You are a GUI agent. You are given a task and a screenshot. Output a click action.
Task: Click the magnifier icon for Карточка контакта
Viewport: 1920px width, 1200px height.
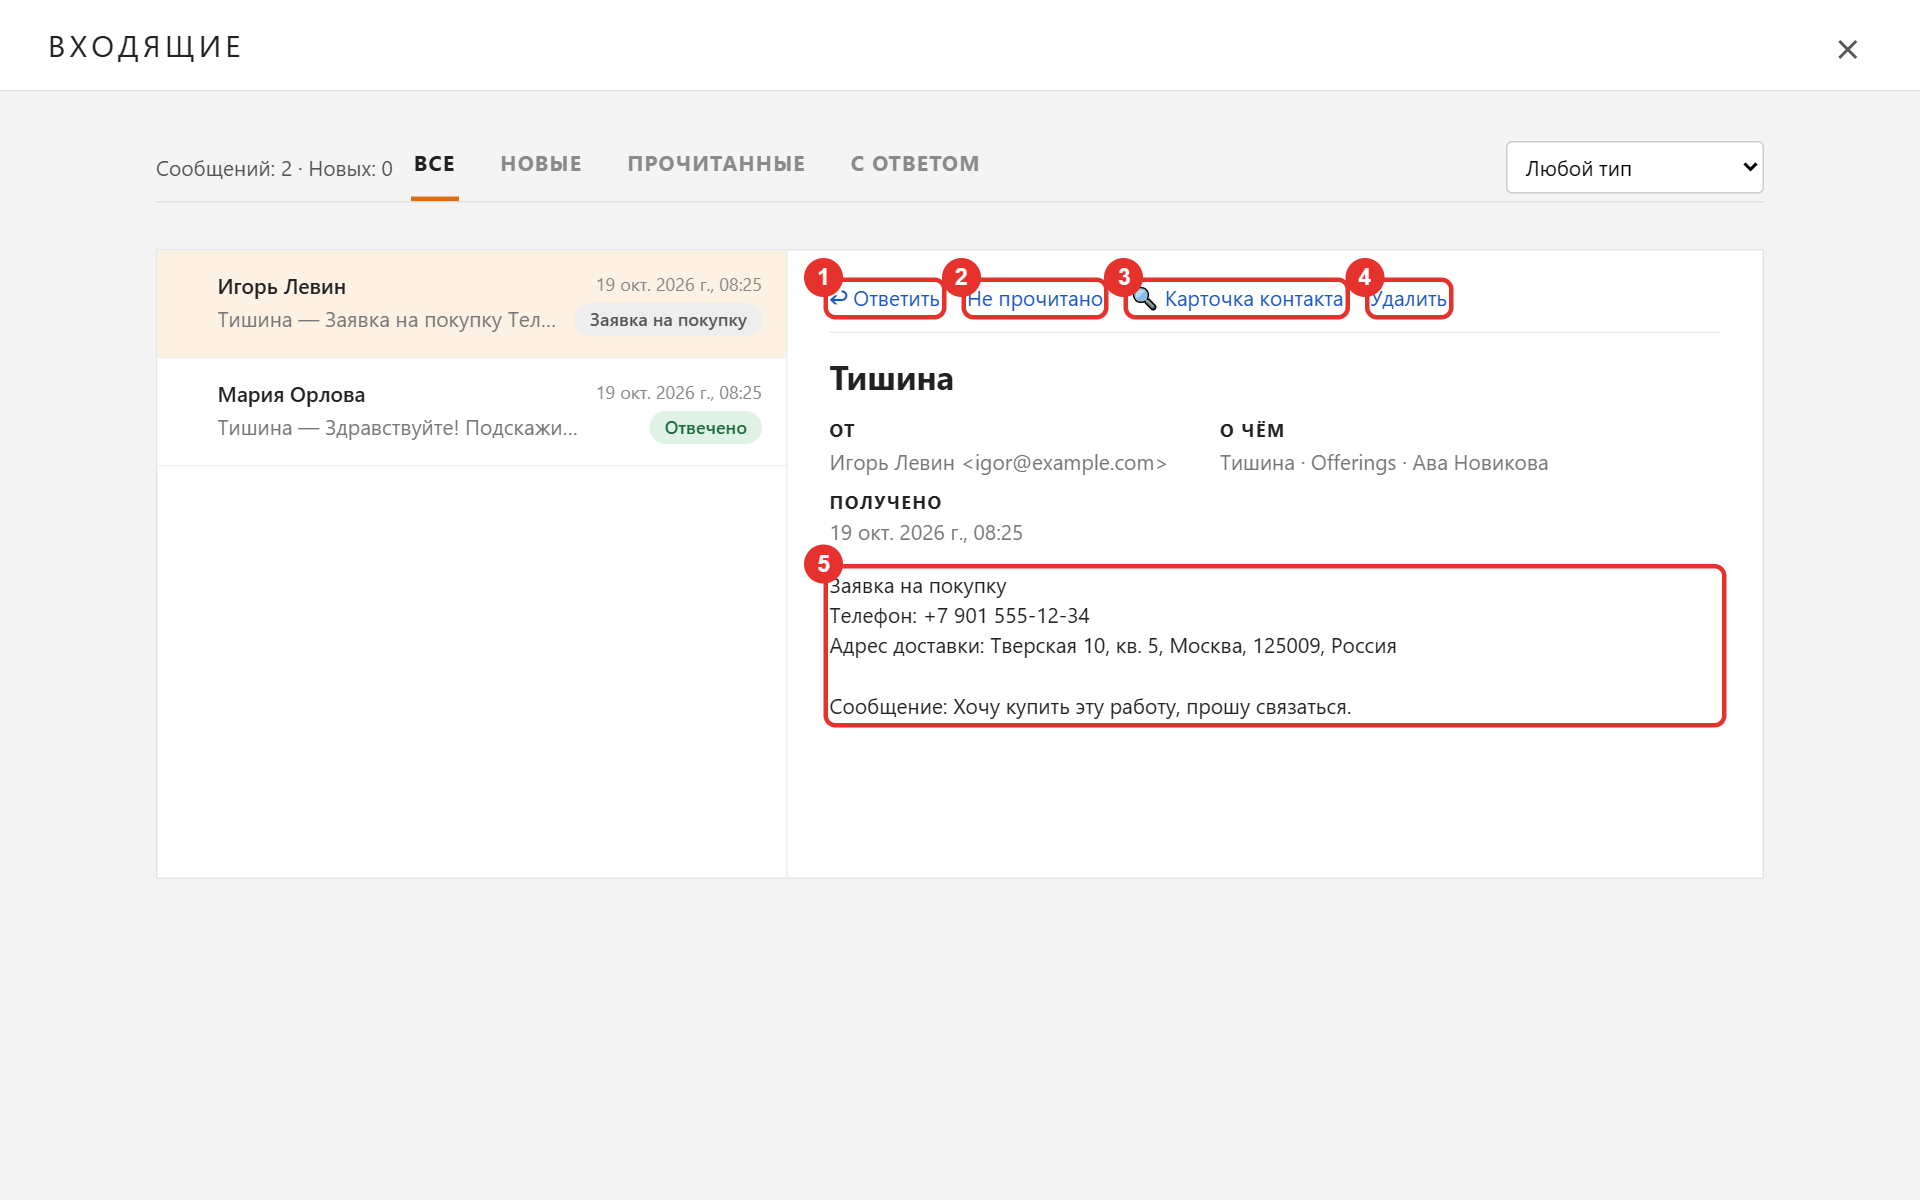(x=1144, y=299)
